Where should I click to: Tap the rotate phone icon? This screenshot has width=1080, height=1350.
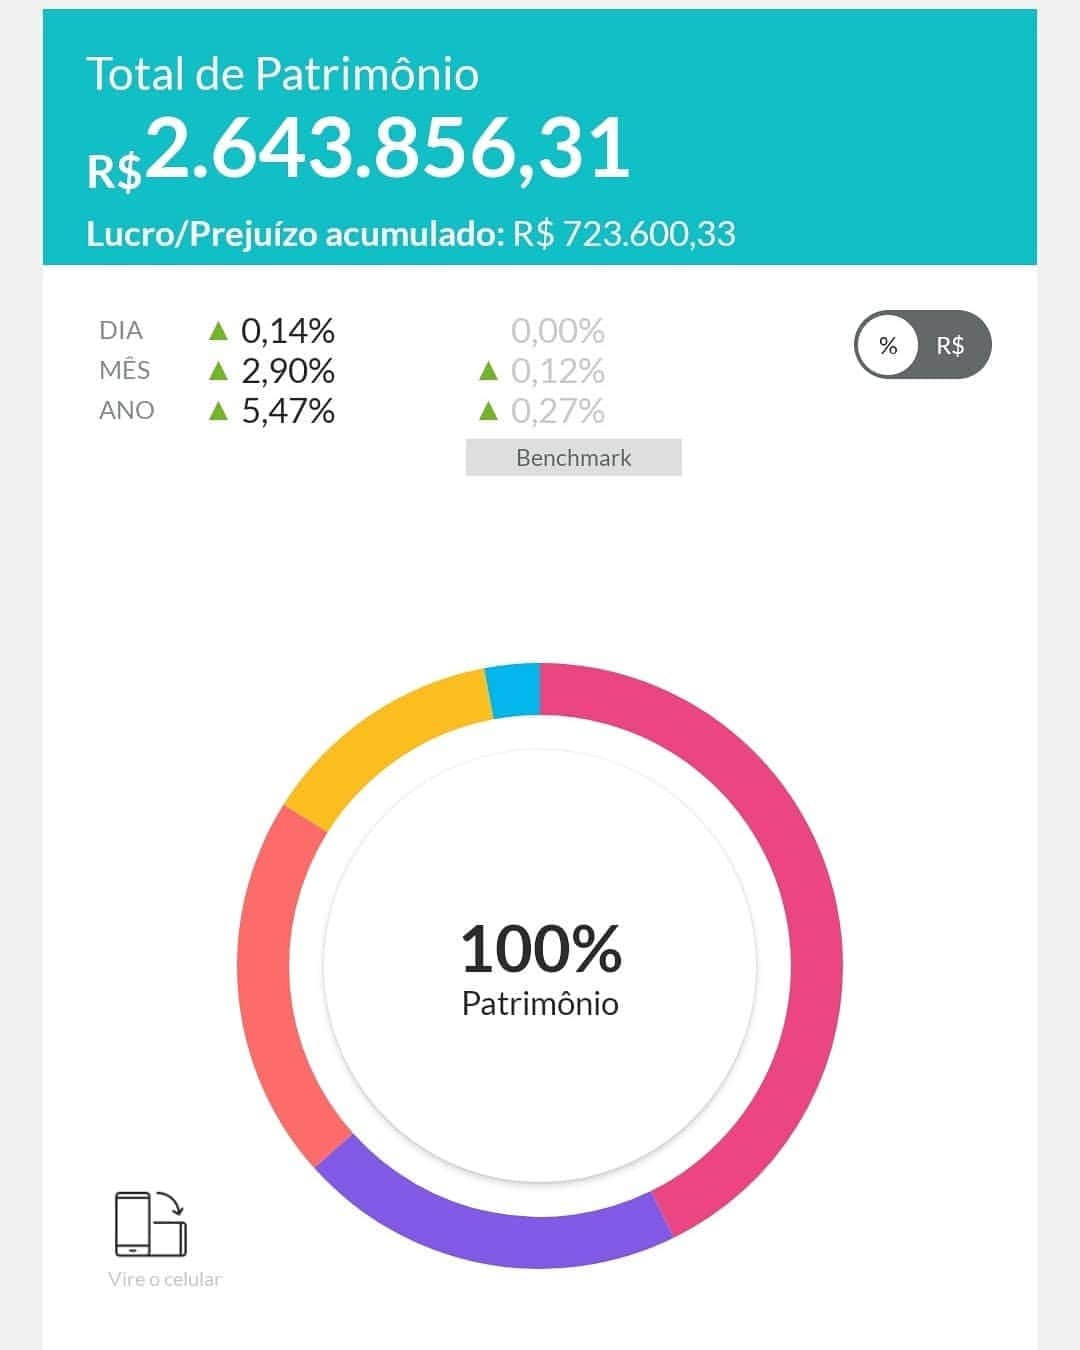tap(151, 1224)
